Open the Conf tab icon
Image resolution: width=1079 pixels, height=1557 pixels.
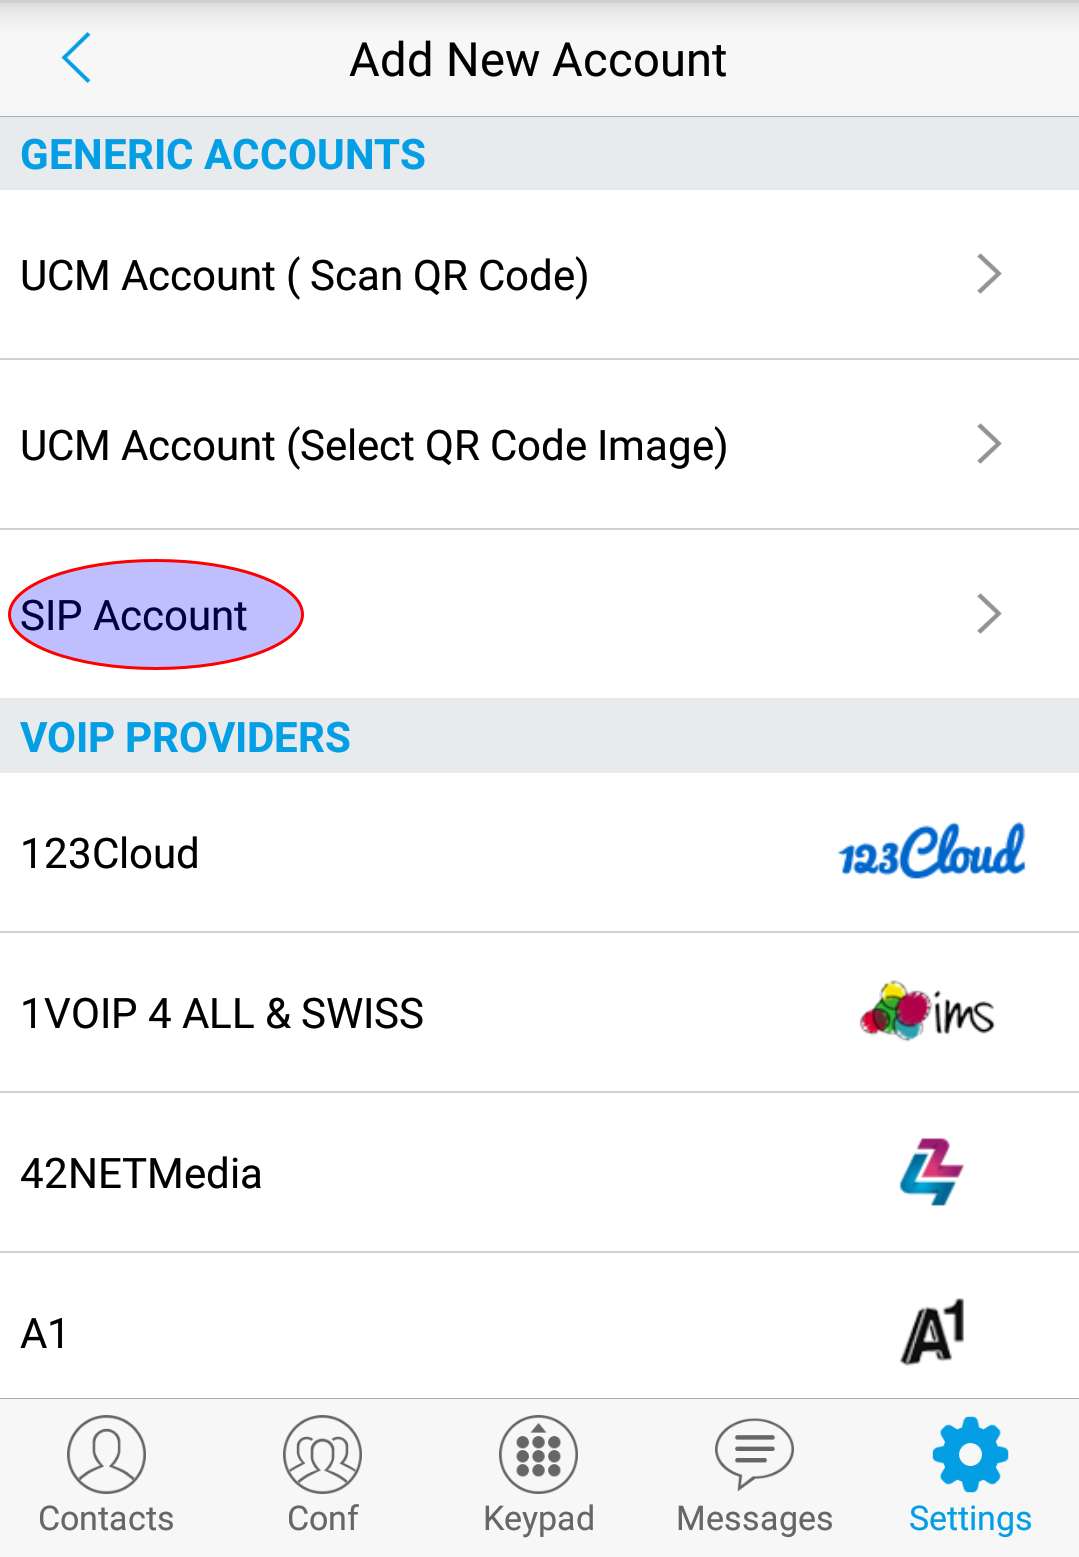[322, 1454]
